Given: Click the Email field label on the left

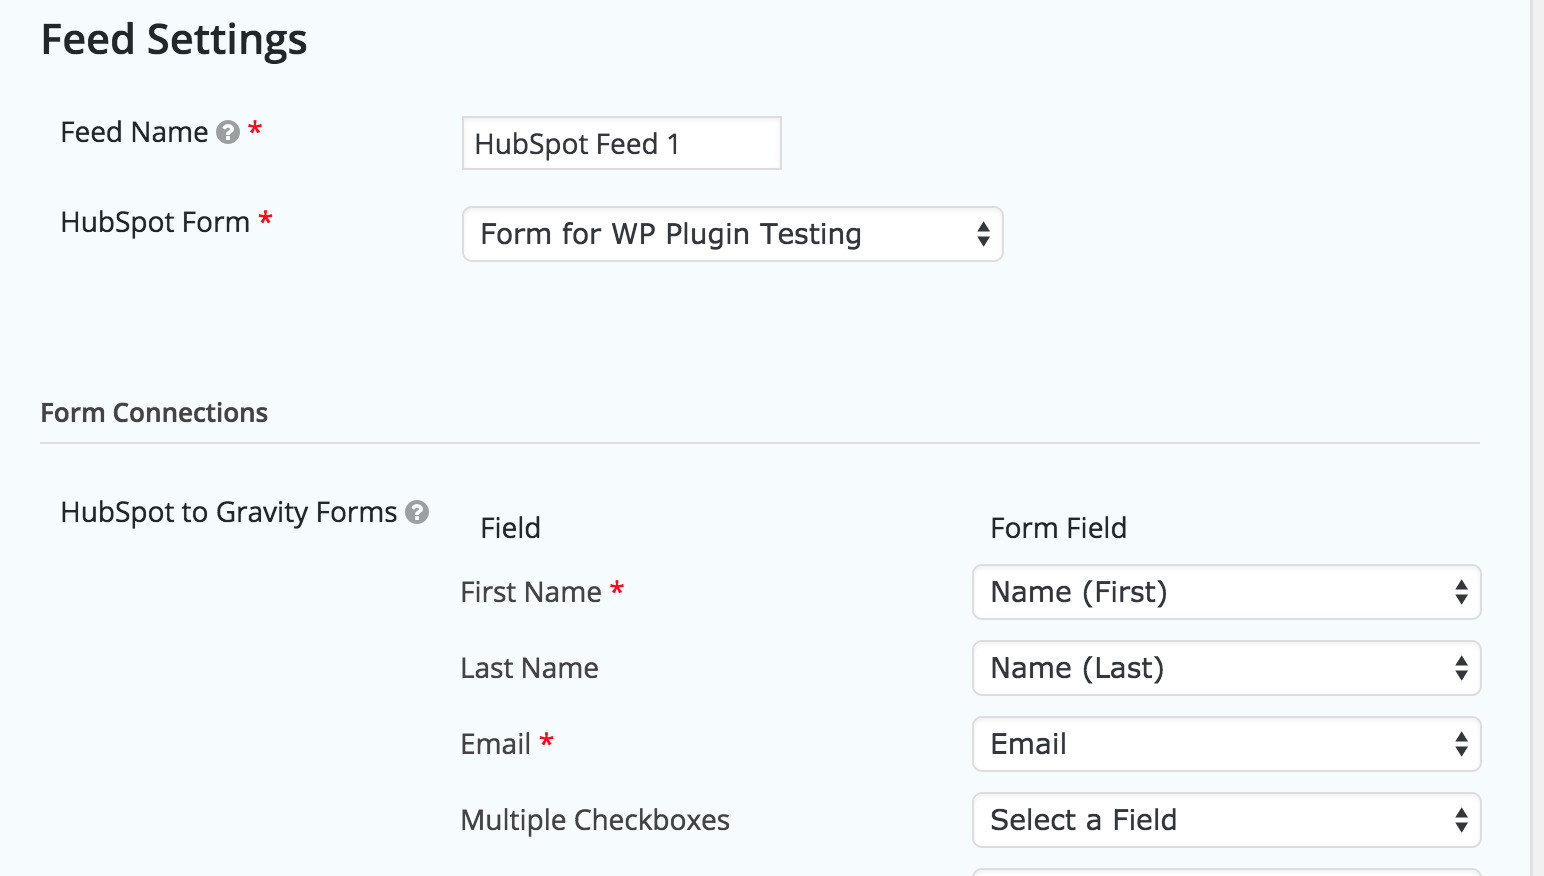Looking at the screenshot, I should click(x=495, y=744).
